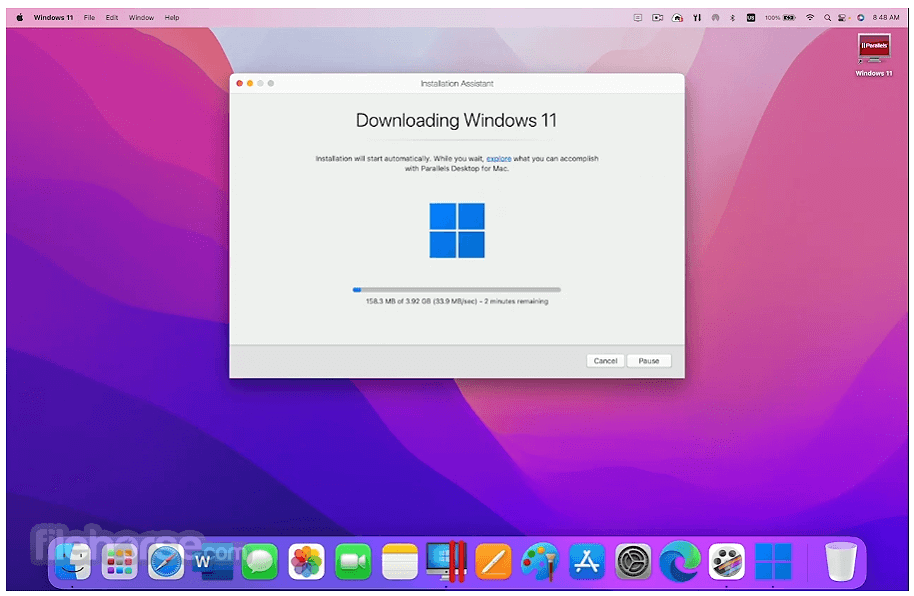
Task: Open Control Center in the menu bar
Action: (843, 17)
